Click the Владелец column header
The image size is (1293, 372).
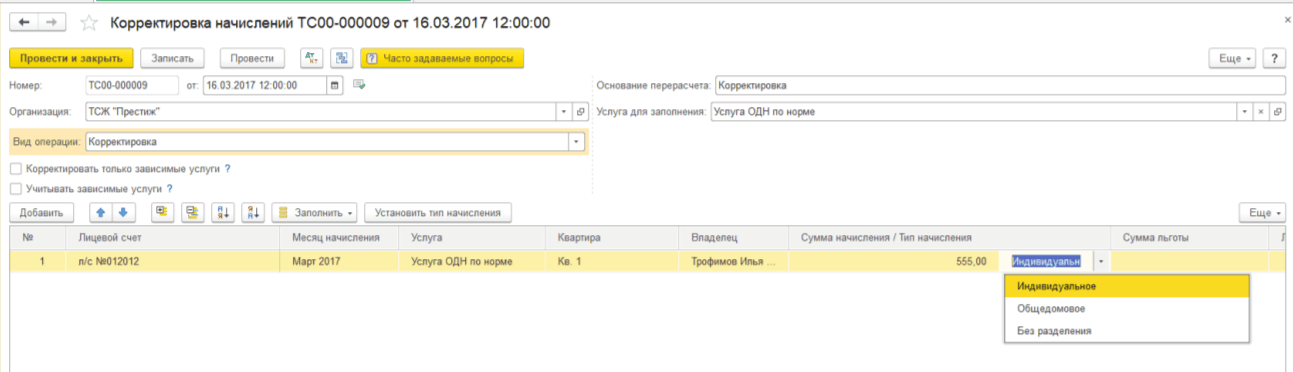click(735, 237)
